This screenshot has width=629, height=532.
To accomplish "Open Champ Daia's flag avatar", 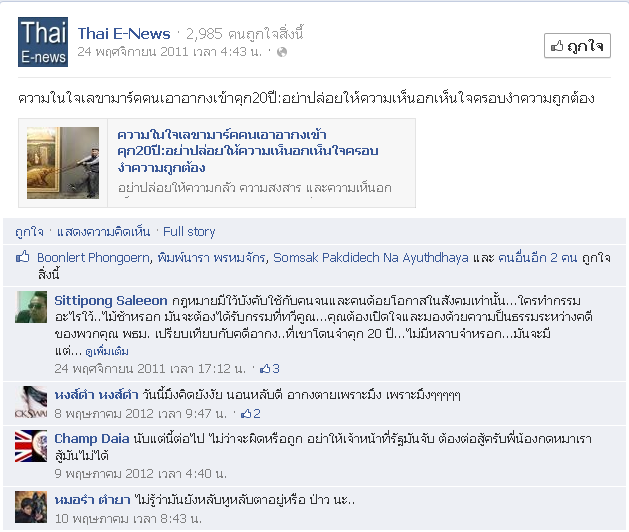I will click(31, 446).
